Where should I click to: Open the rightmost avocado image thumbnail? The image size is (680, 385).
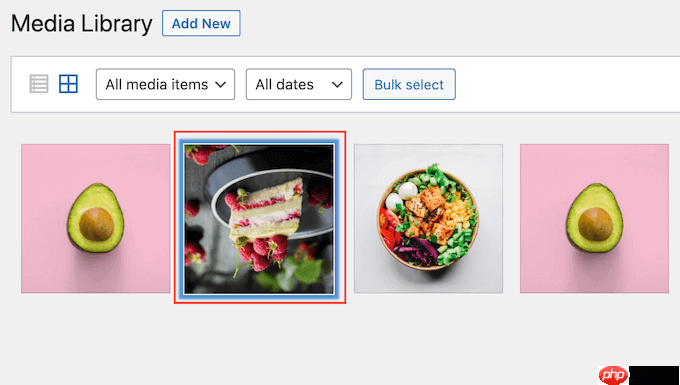pos(595,219)
